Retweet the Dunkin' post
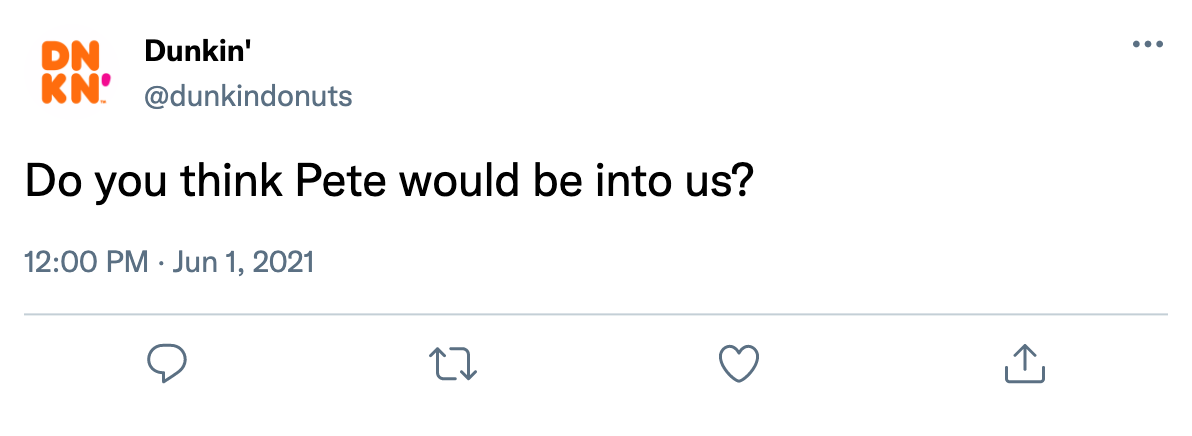Image resolution: width=1192 pixels, height=436 pixels. pos(453,364)
